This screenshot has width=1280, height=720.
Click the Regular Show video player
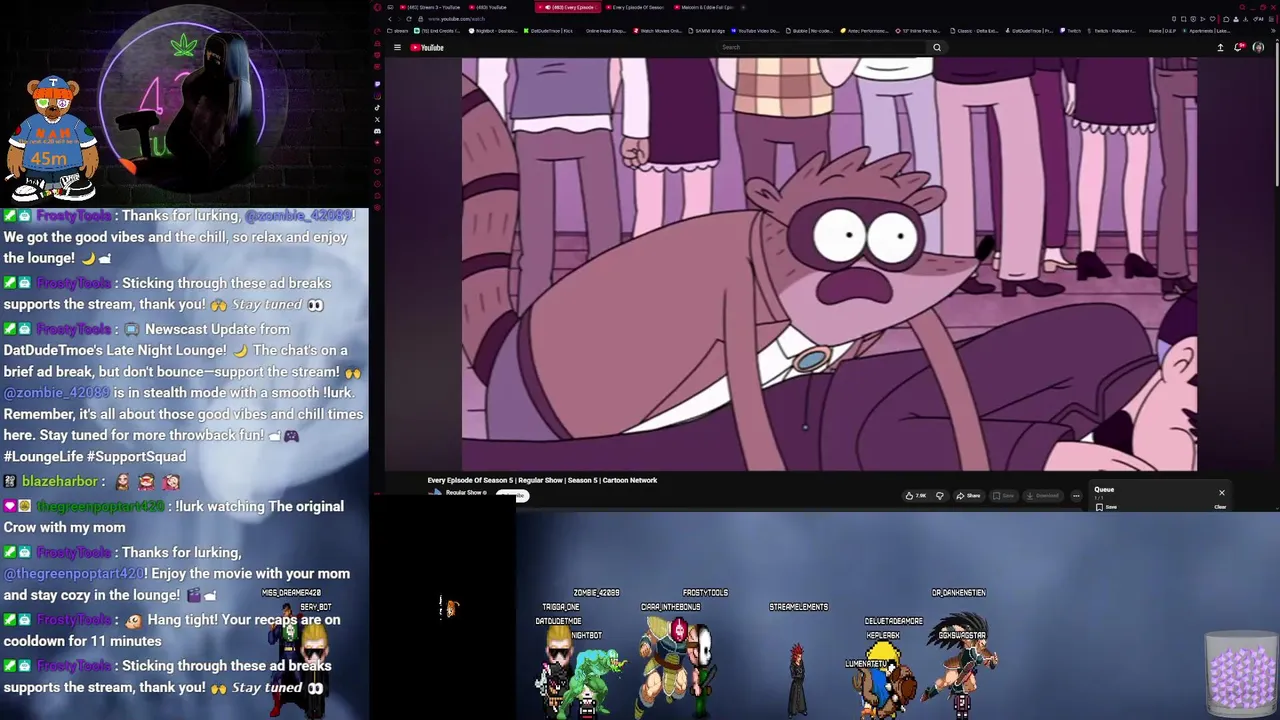click(x=829, y=264)
